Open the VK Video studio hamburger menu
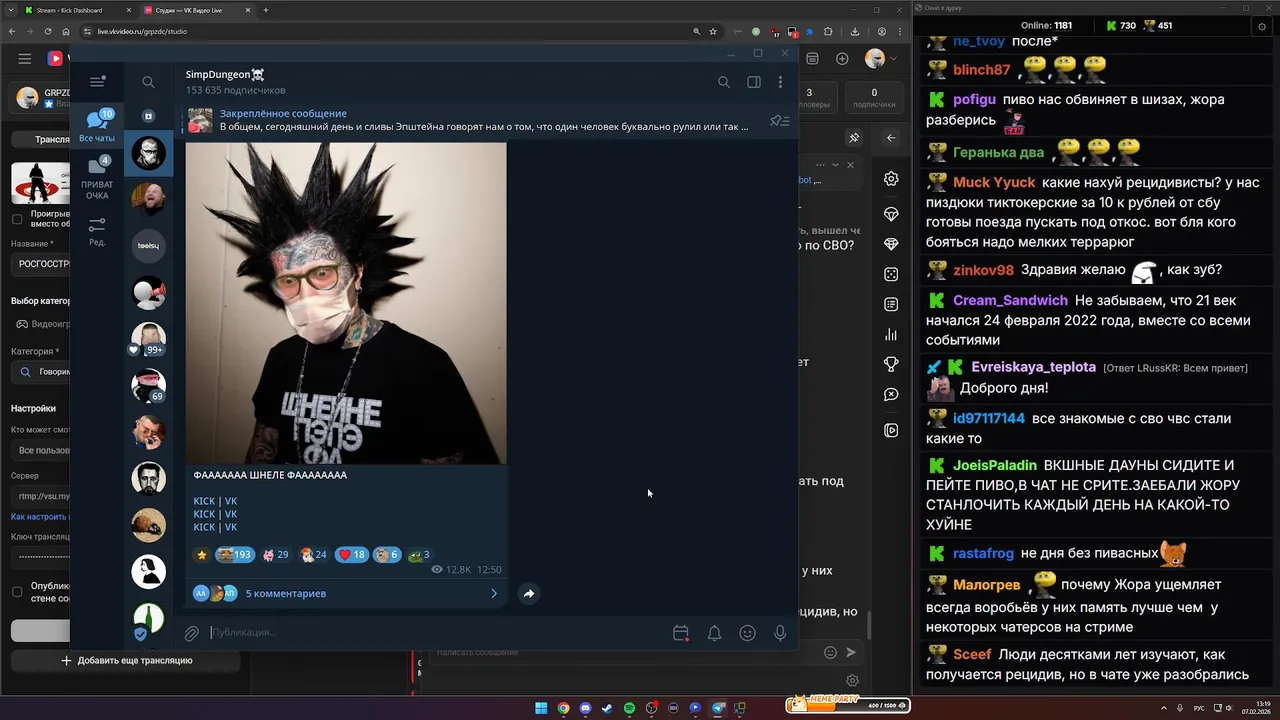The width and height of the screenshot is (1280, 720). (x=24, y=59)
